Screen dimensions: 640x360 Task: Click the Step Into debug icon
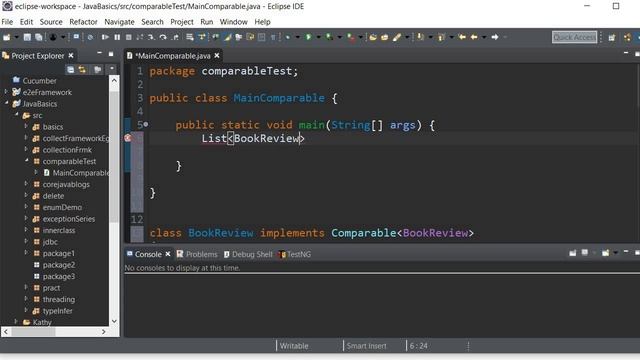point(151,37)
